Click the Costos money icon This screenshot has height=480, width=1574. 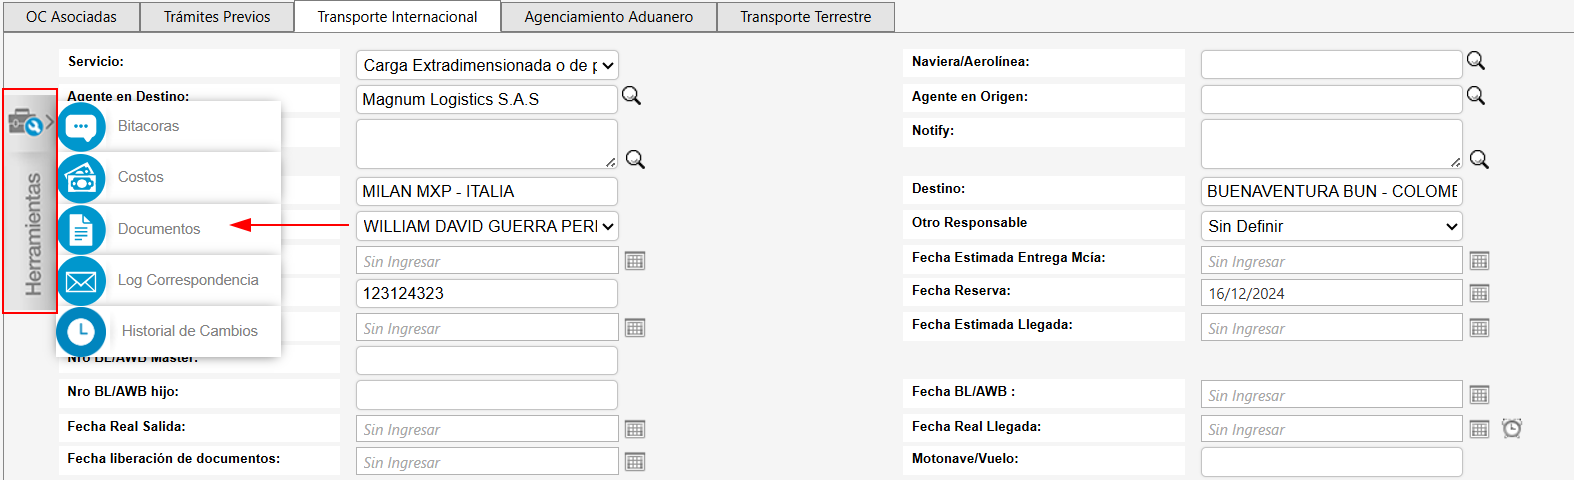click(x=81, y=178)
